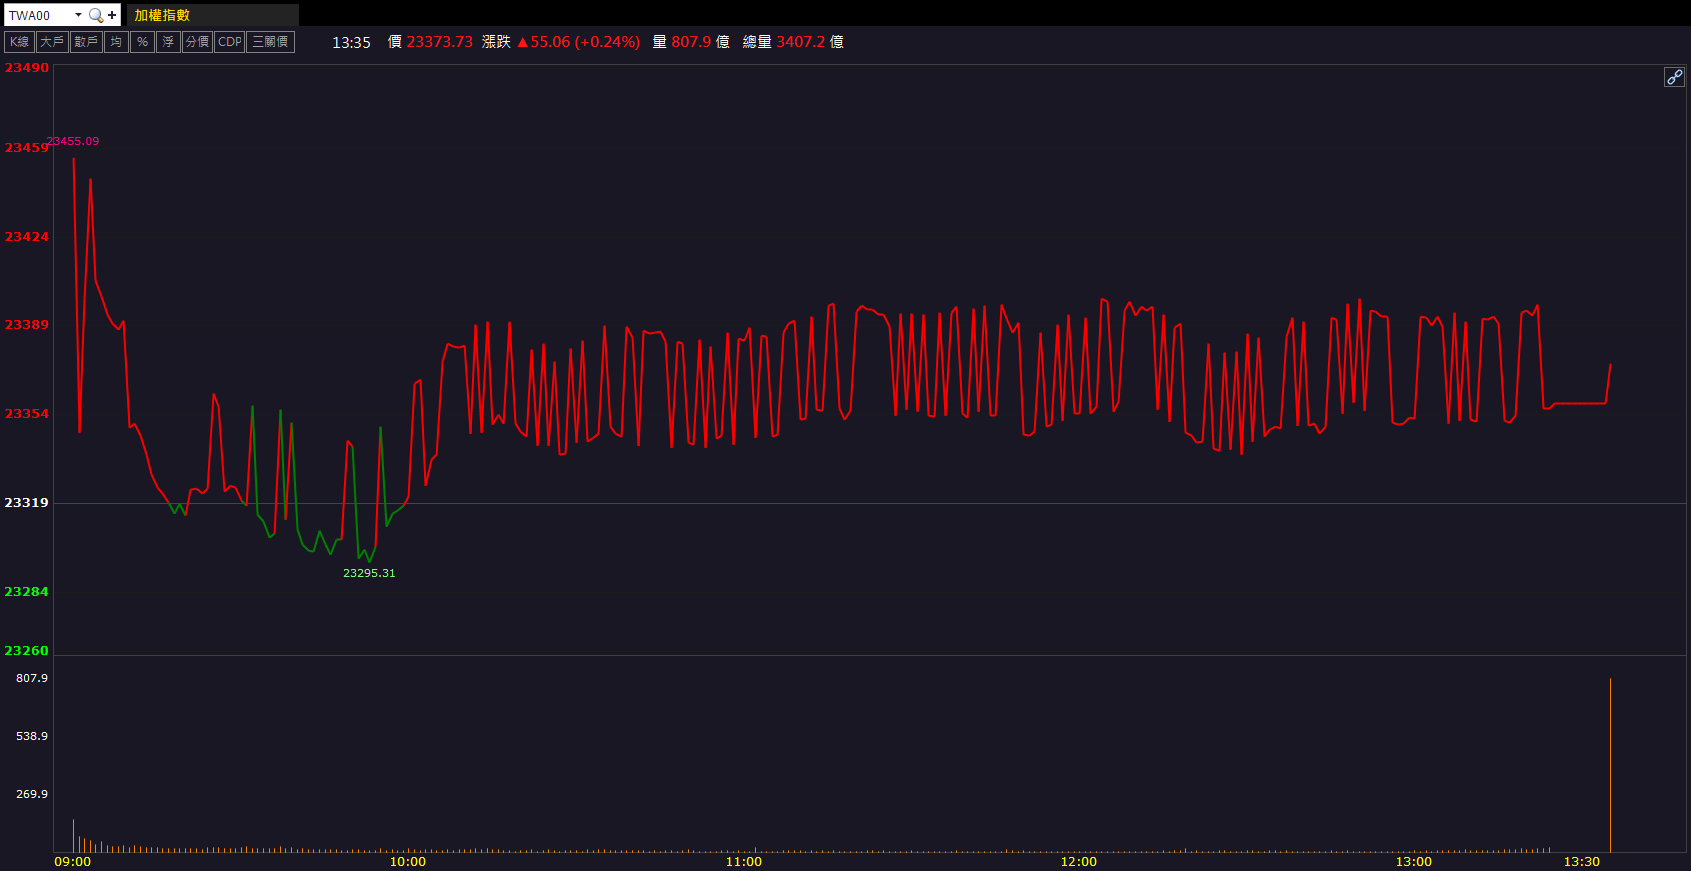Click the tall closing volume bar at 13:30
The image size is (1691, 871).
tap(1610, 765)
